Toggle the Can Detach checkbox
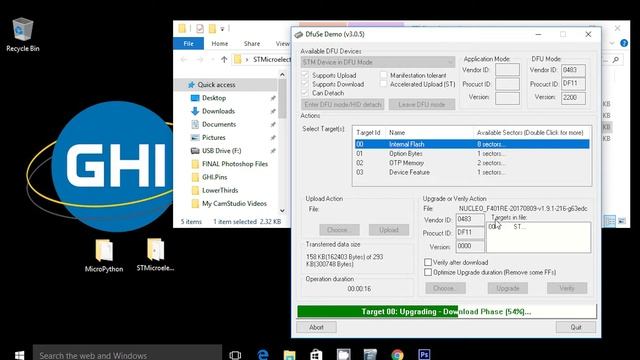 305,93
